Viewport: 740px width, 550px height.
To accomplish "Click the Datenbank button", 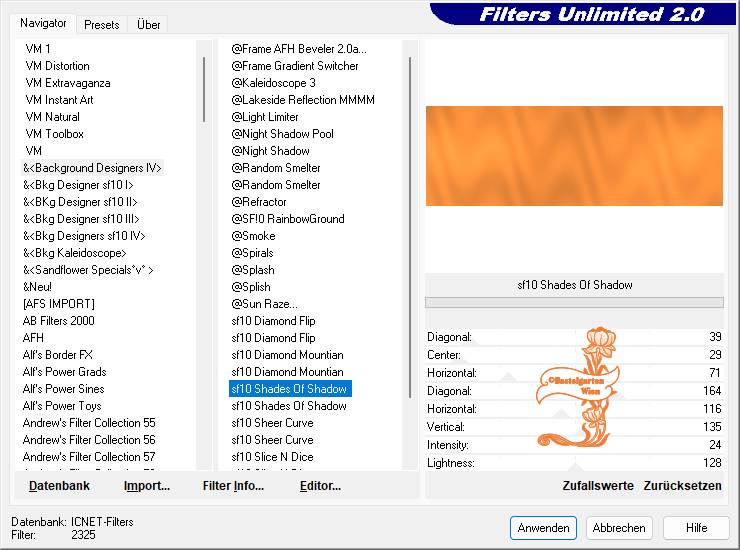I will click(x=59, y=486).
